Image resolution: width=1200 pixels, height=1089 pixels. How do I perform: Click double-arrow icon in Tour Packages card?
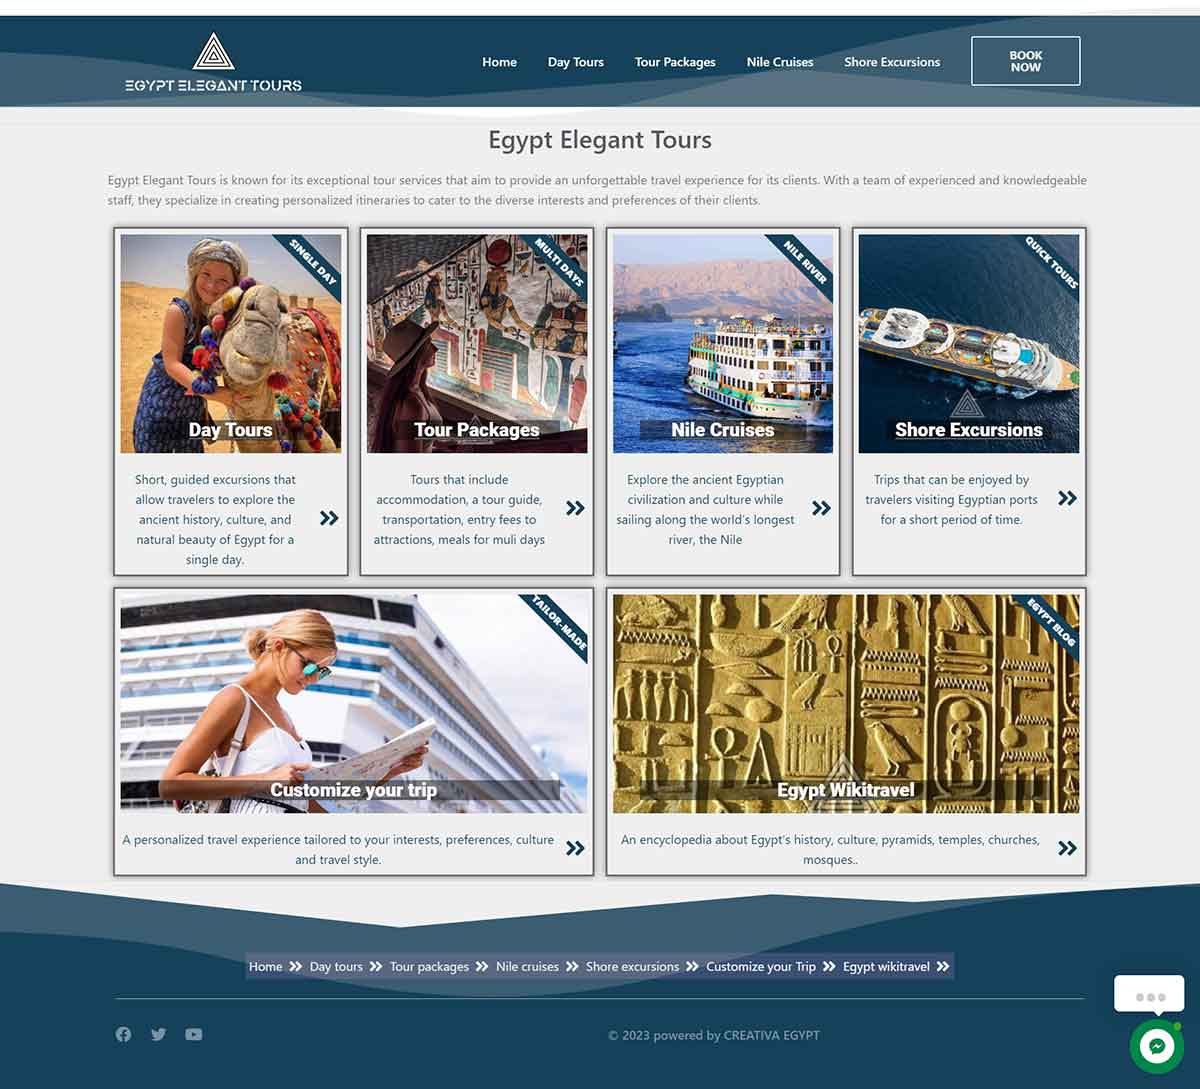tap(575, 508)
